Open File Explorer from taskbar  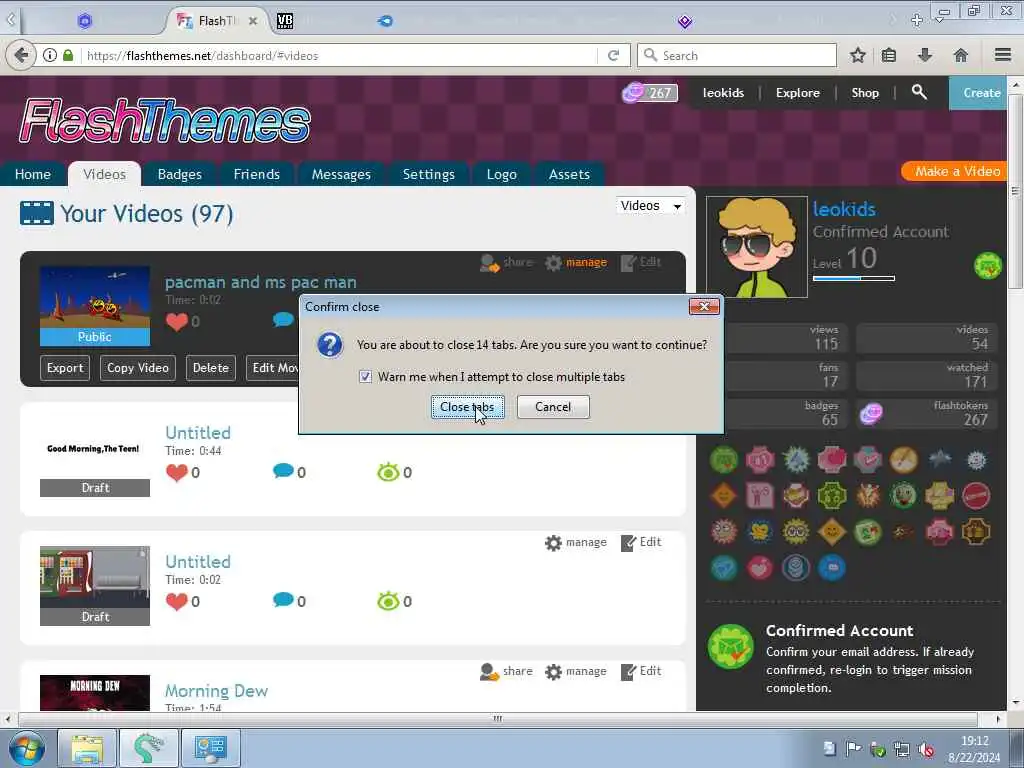tap(88, 748)
